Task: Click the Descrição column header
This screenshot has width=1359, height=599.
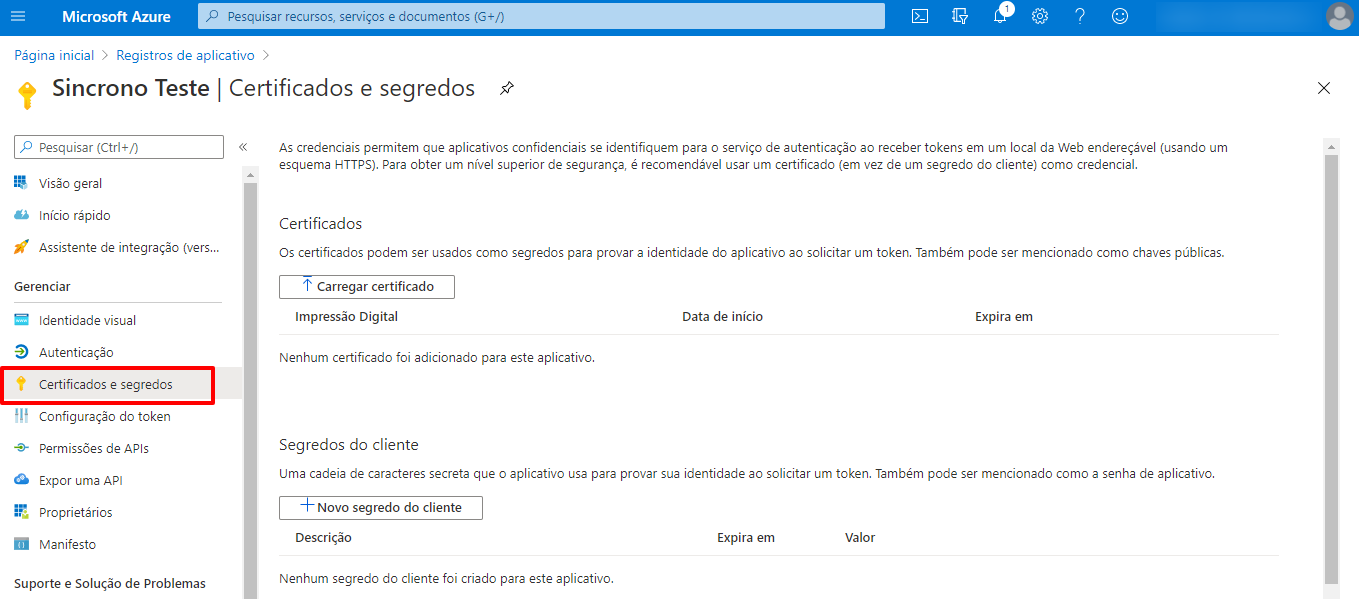Action: click(x=323, y=537)
